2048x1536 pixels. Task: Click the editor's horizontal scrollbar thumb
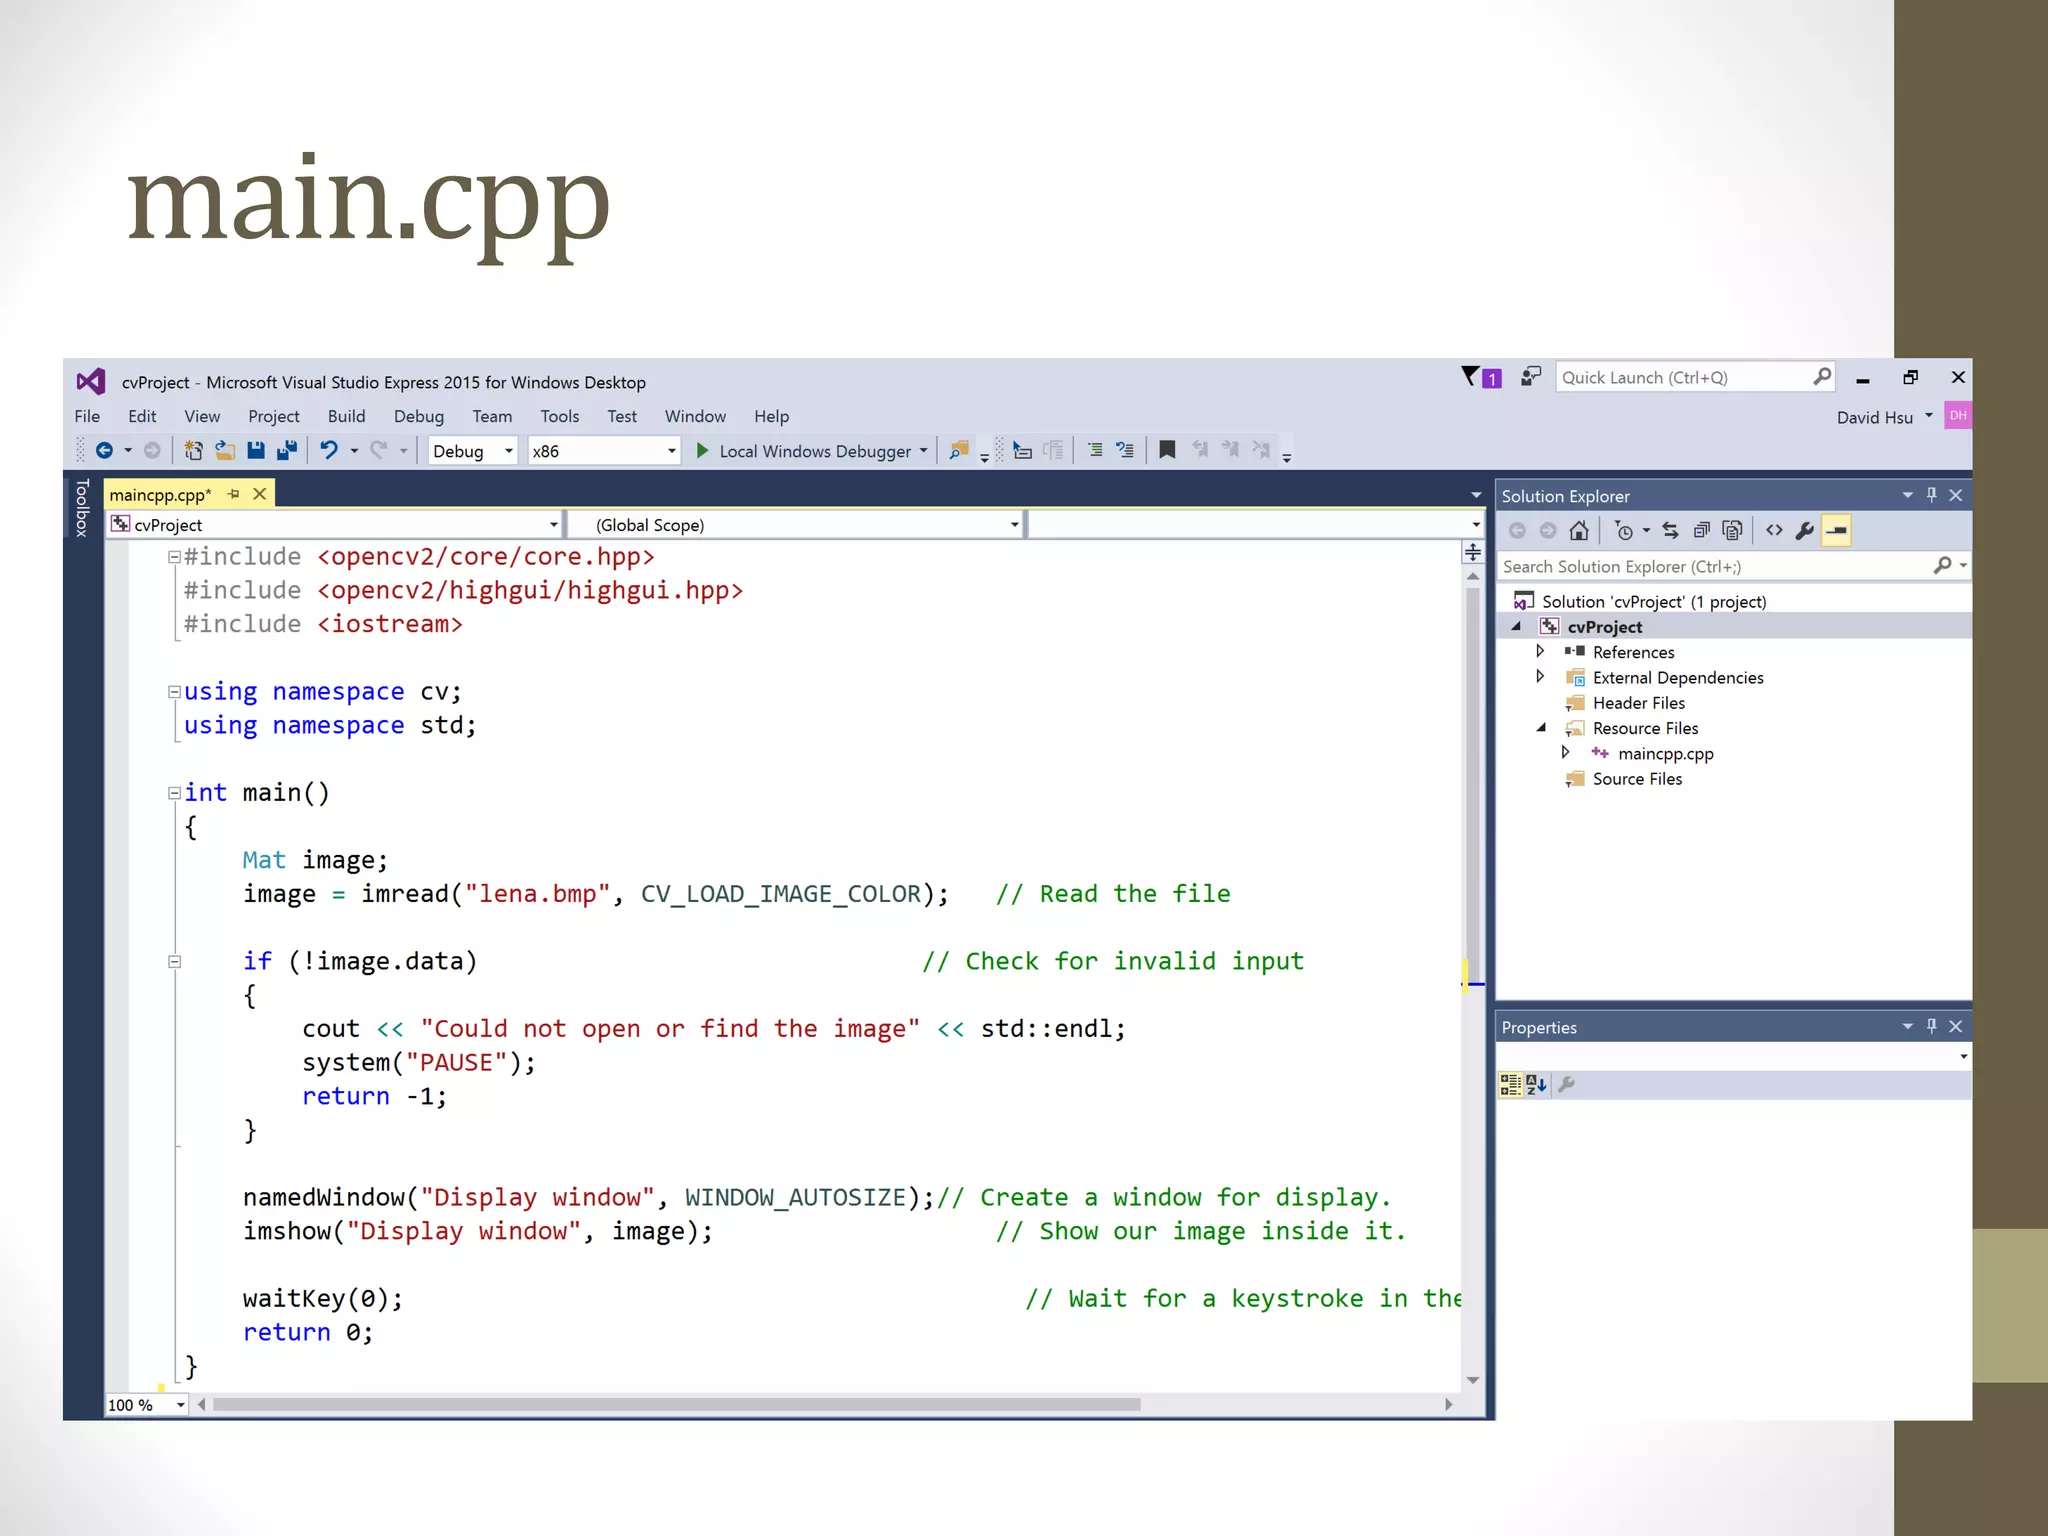tap(676, 1404)
